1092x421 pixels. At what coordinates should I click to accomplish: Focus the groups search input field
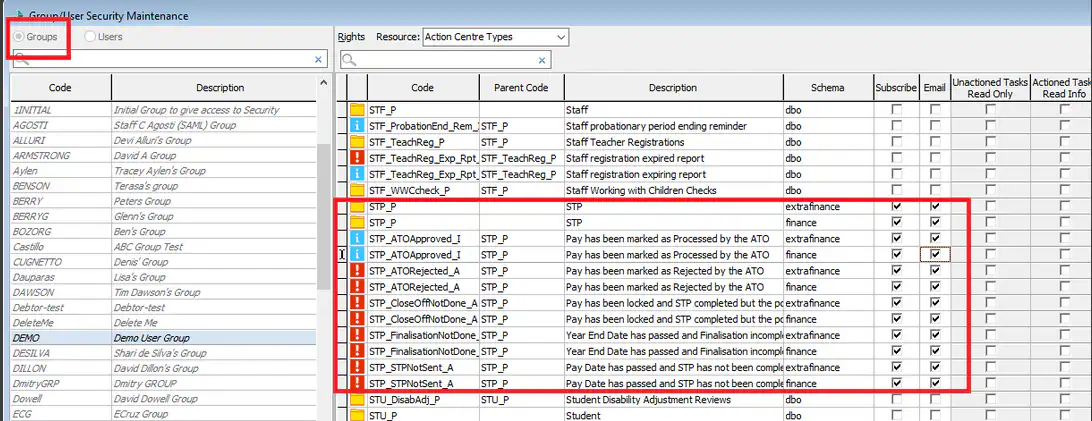(171, 59)
